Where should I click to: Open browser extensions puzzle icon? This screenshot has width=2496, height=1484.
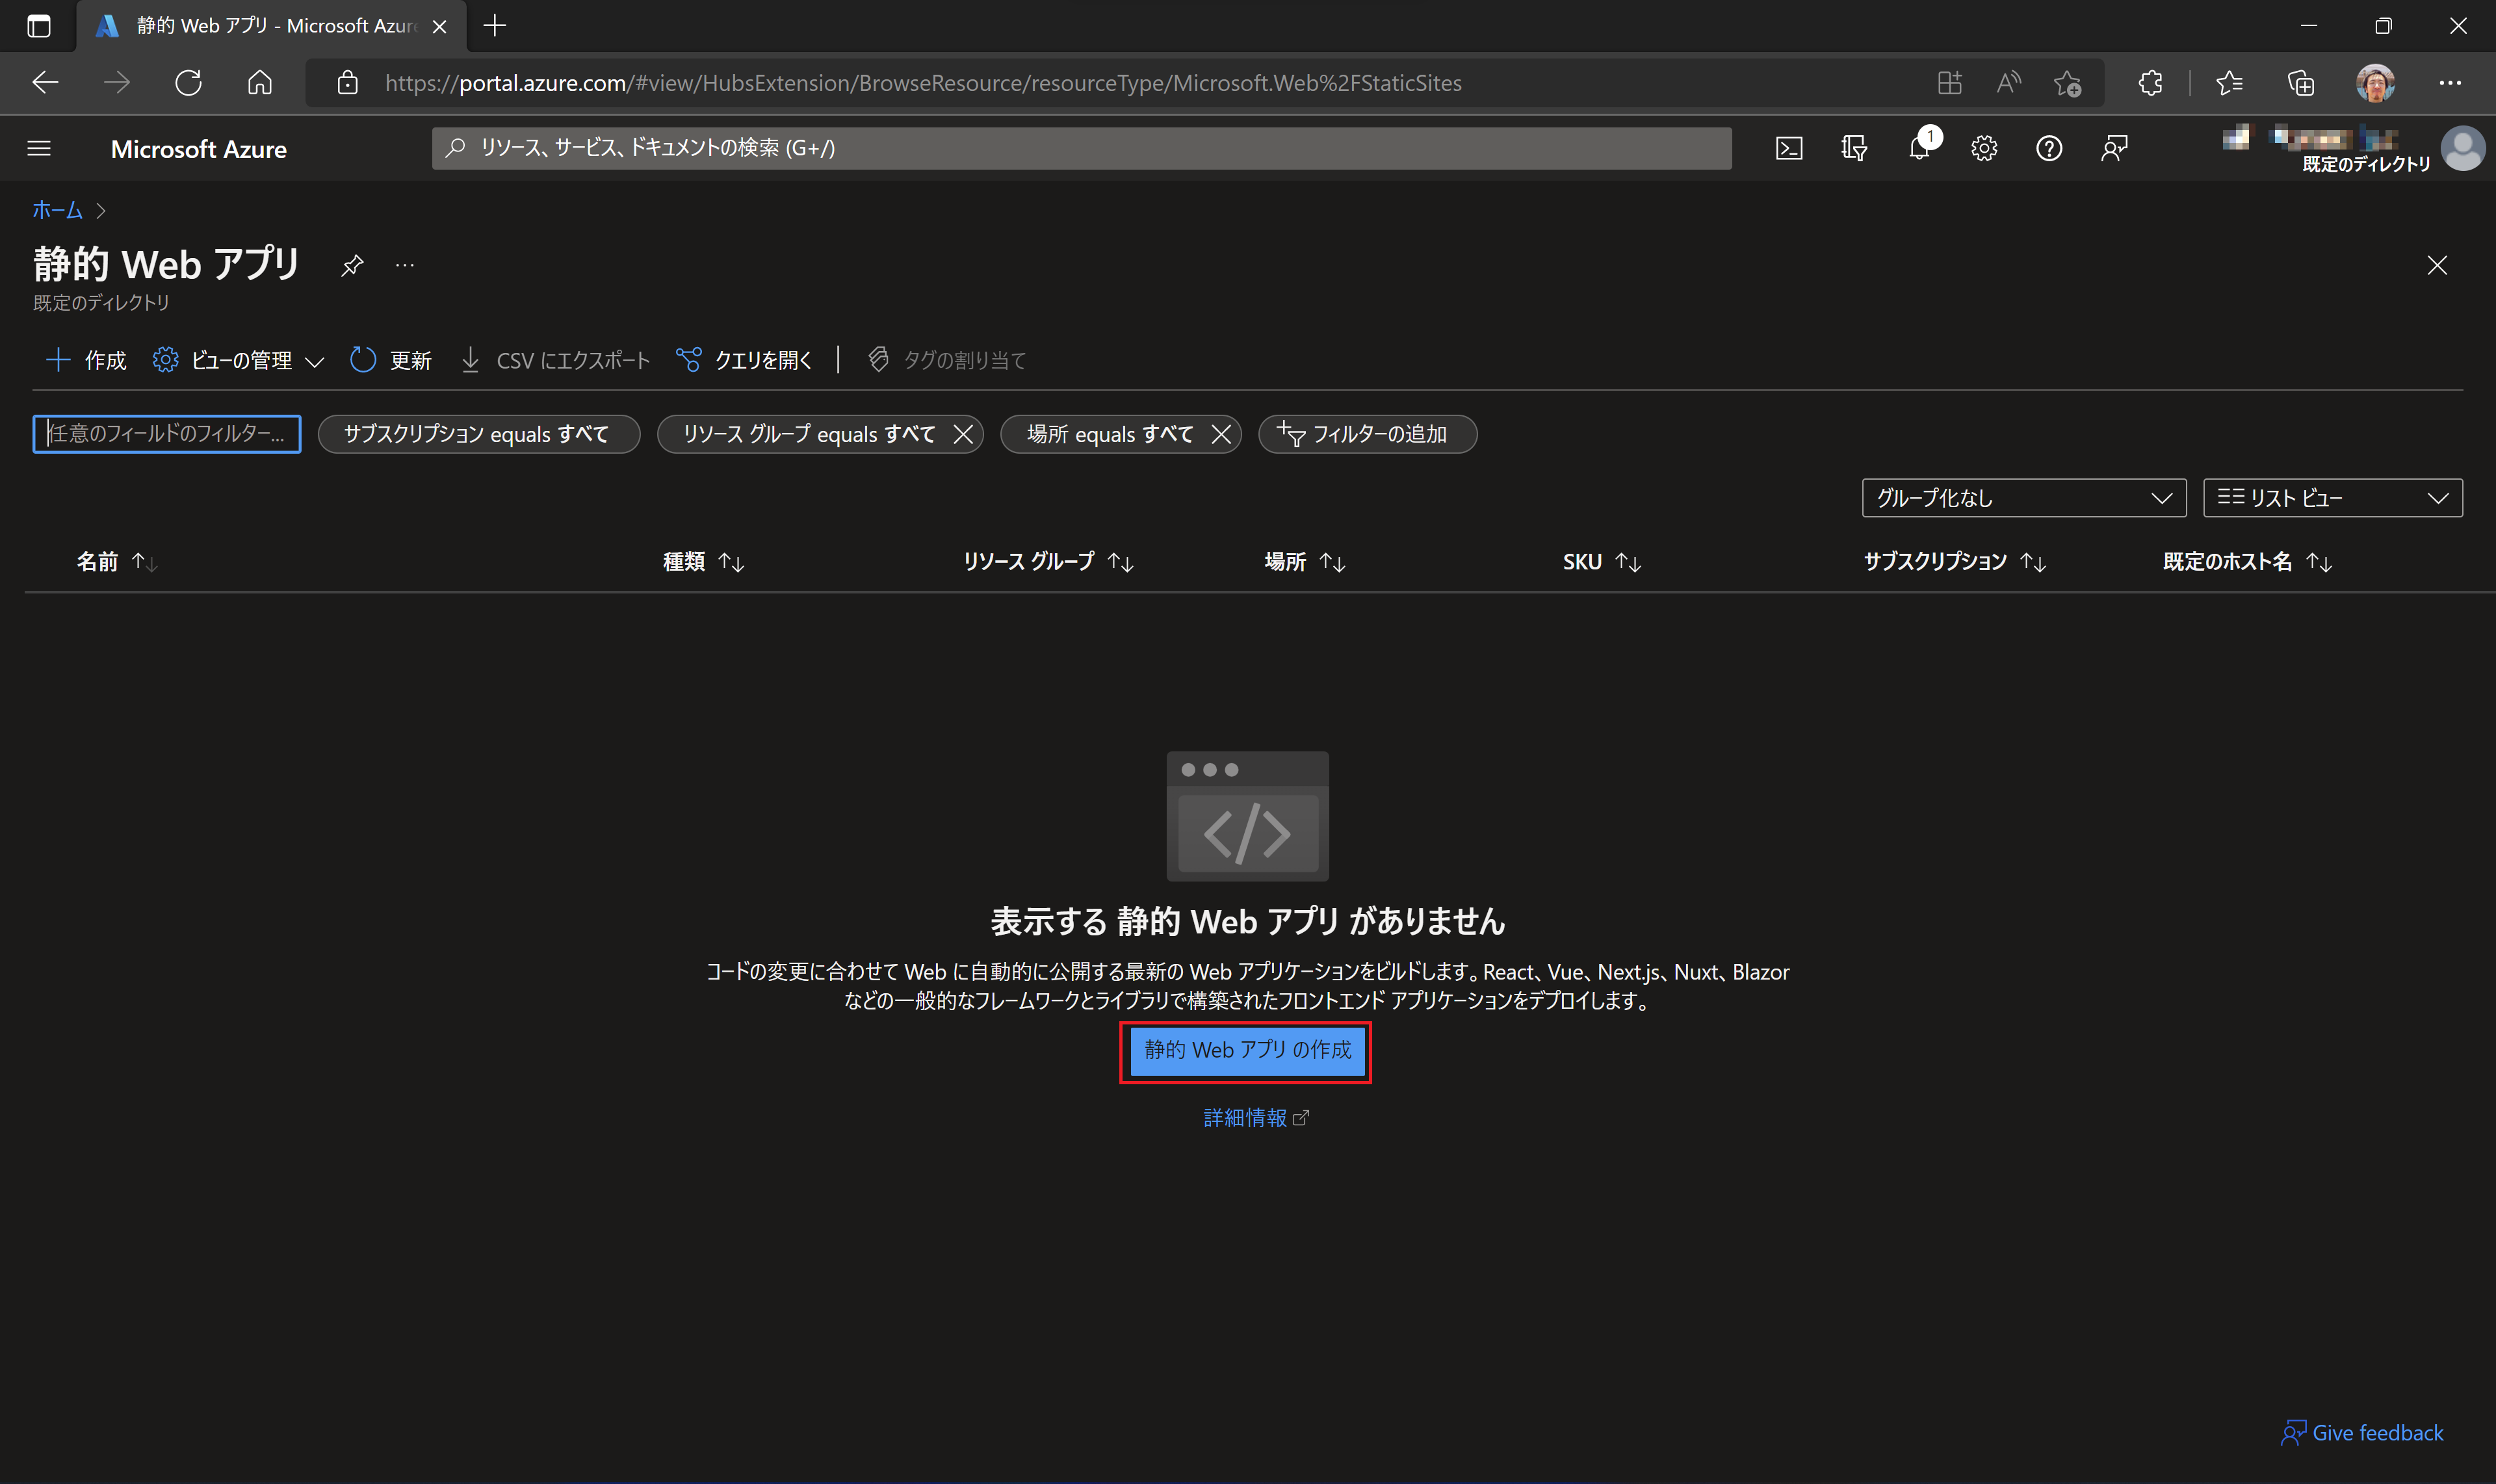coord(2150,83)
